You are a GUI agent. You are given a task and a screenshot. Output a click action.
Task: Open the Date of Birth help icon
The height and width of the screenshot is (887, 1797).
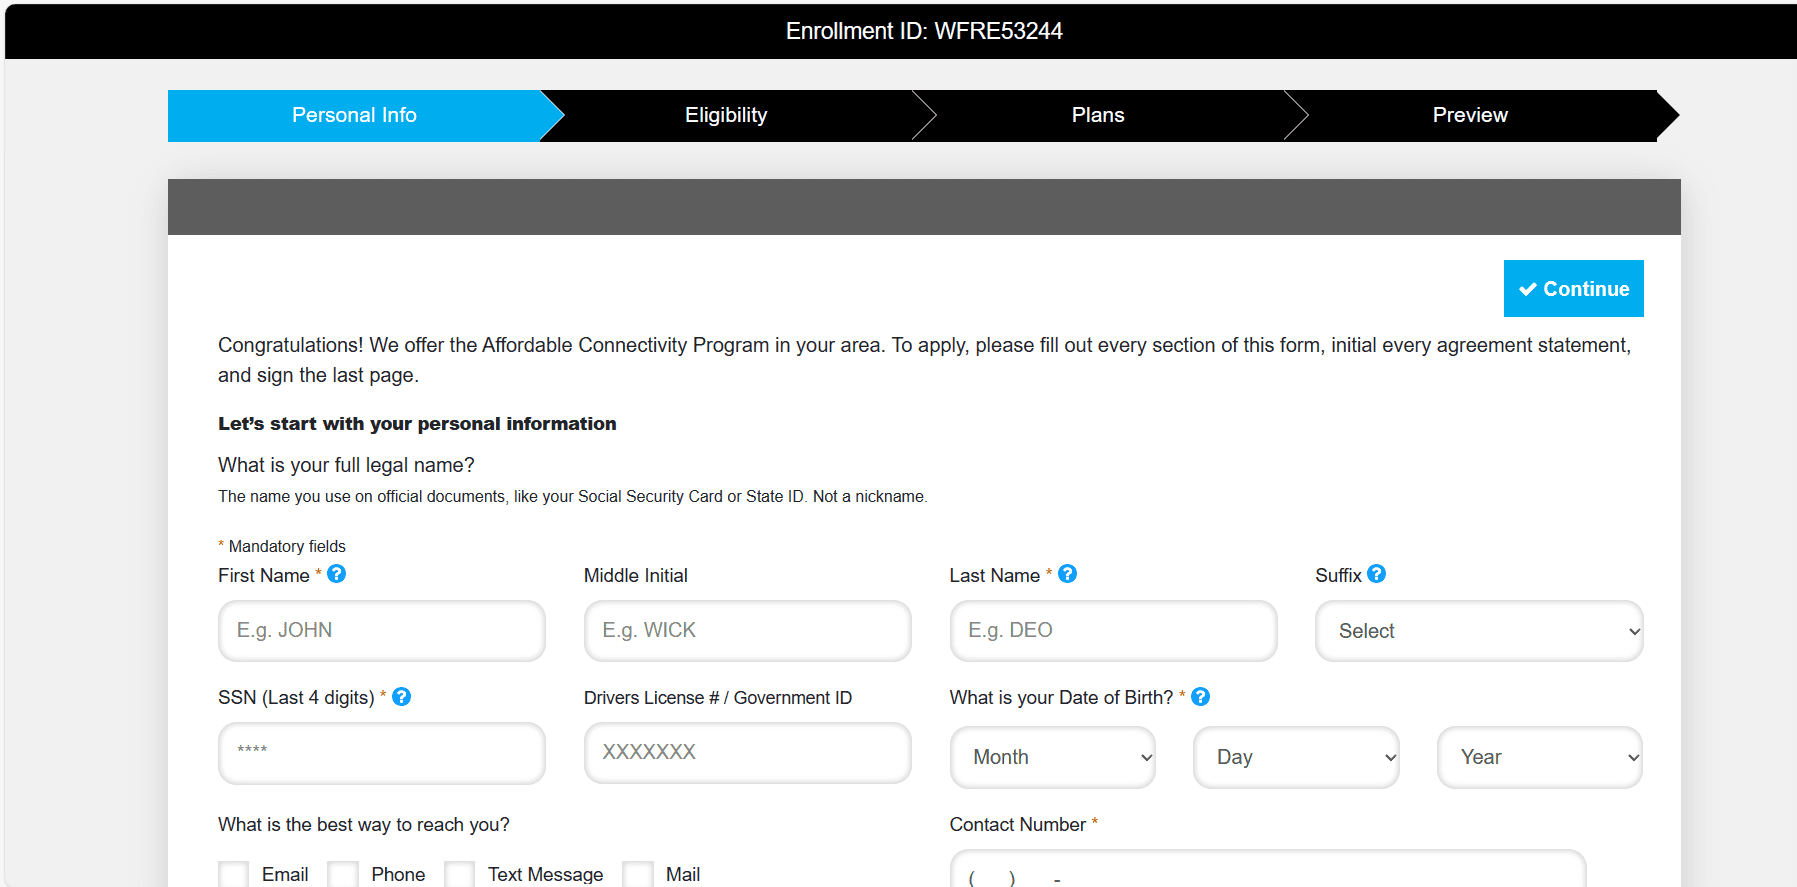click(1199, 697)
